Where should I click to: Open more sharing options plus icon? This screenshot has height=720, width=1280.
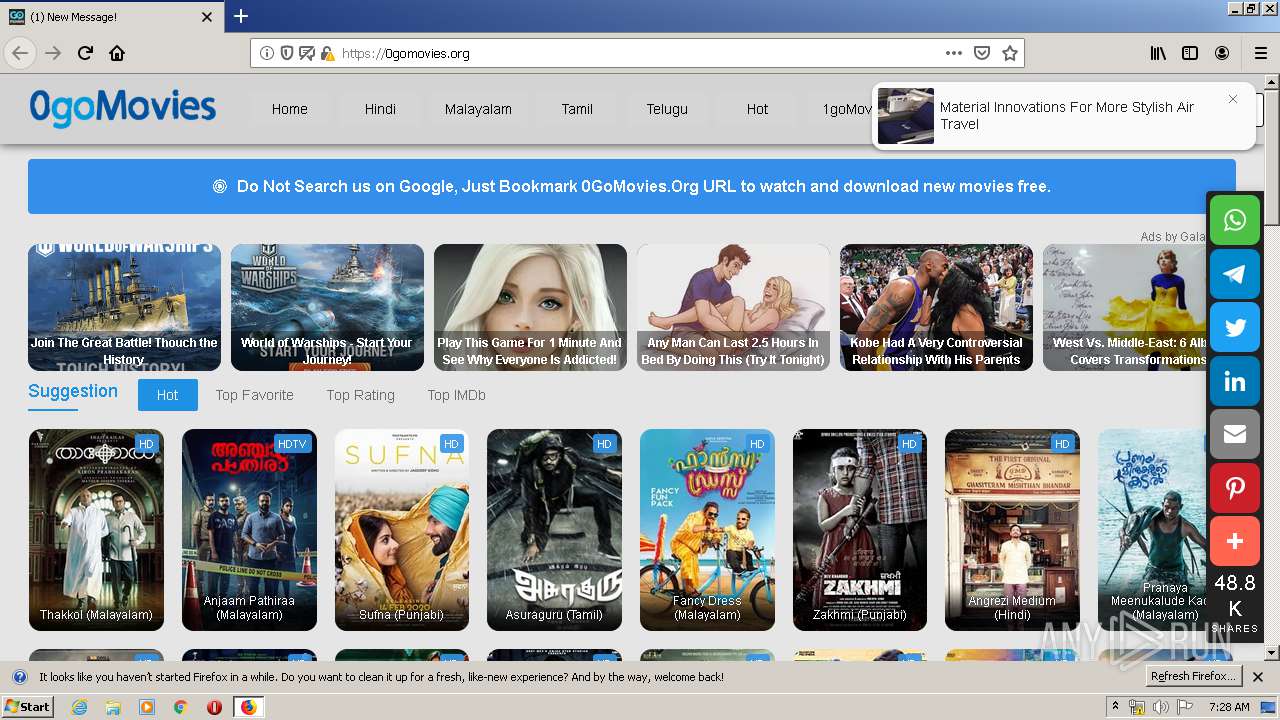click(1235, 541)
